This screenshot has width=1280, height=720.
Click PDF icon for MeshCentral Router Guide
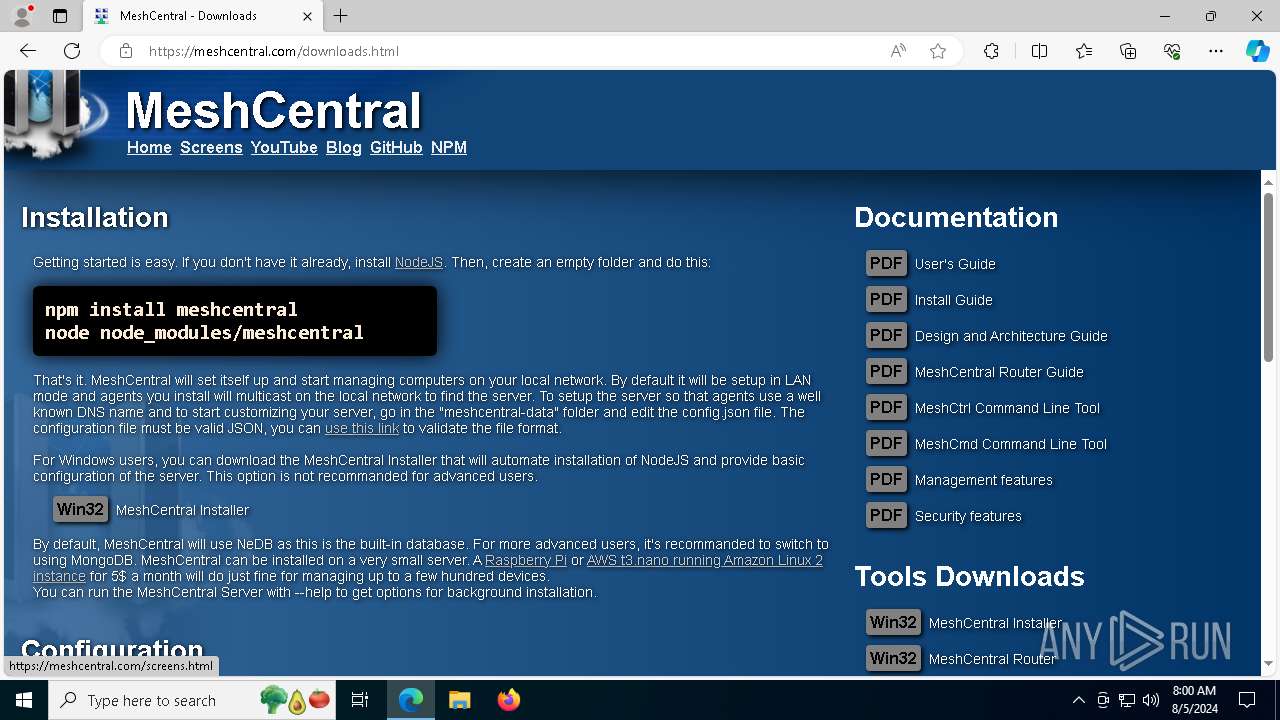[x=886, y=371]
